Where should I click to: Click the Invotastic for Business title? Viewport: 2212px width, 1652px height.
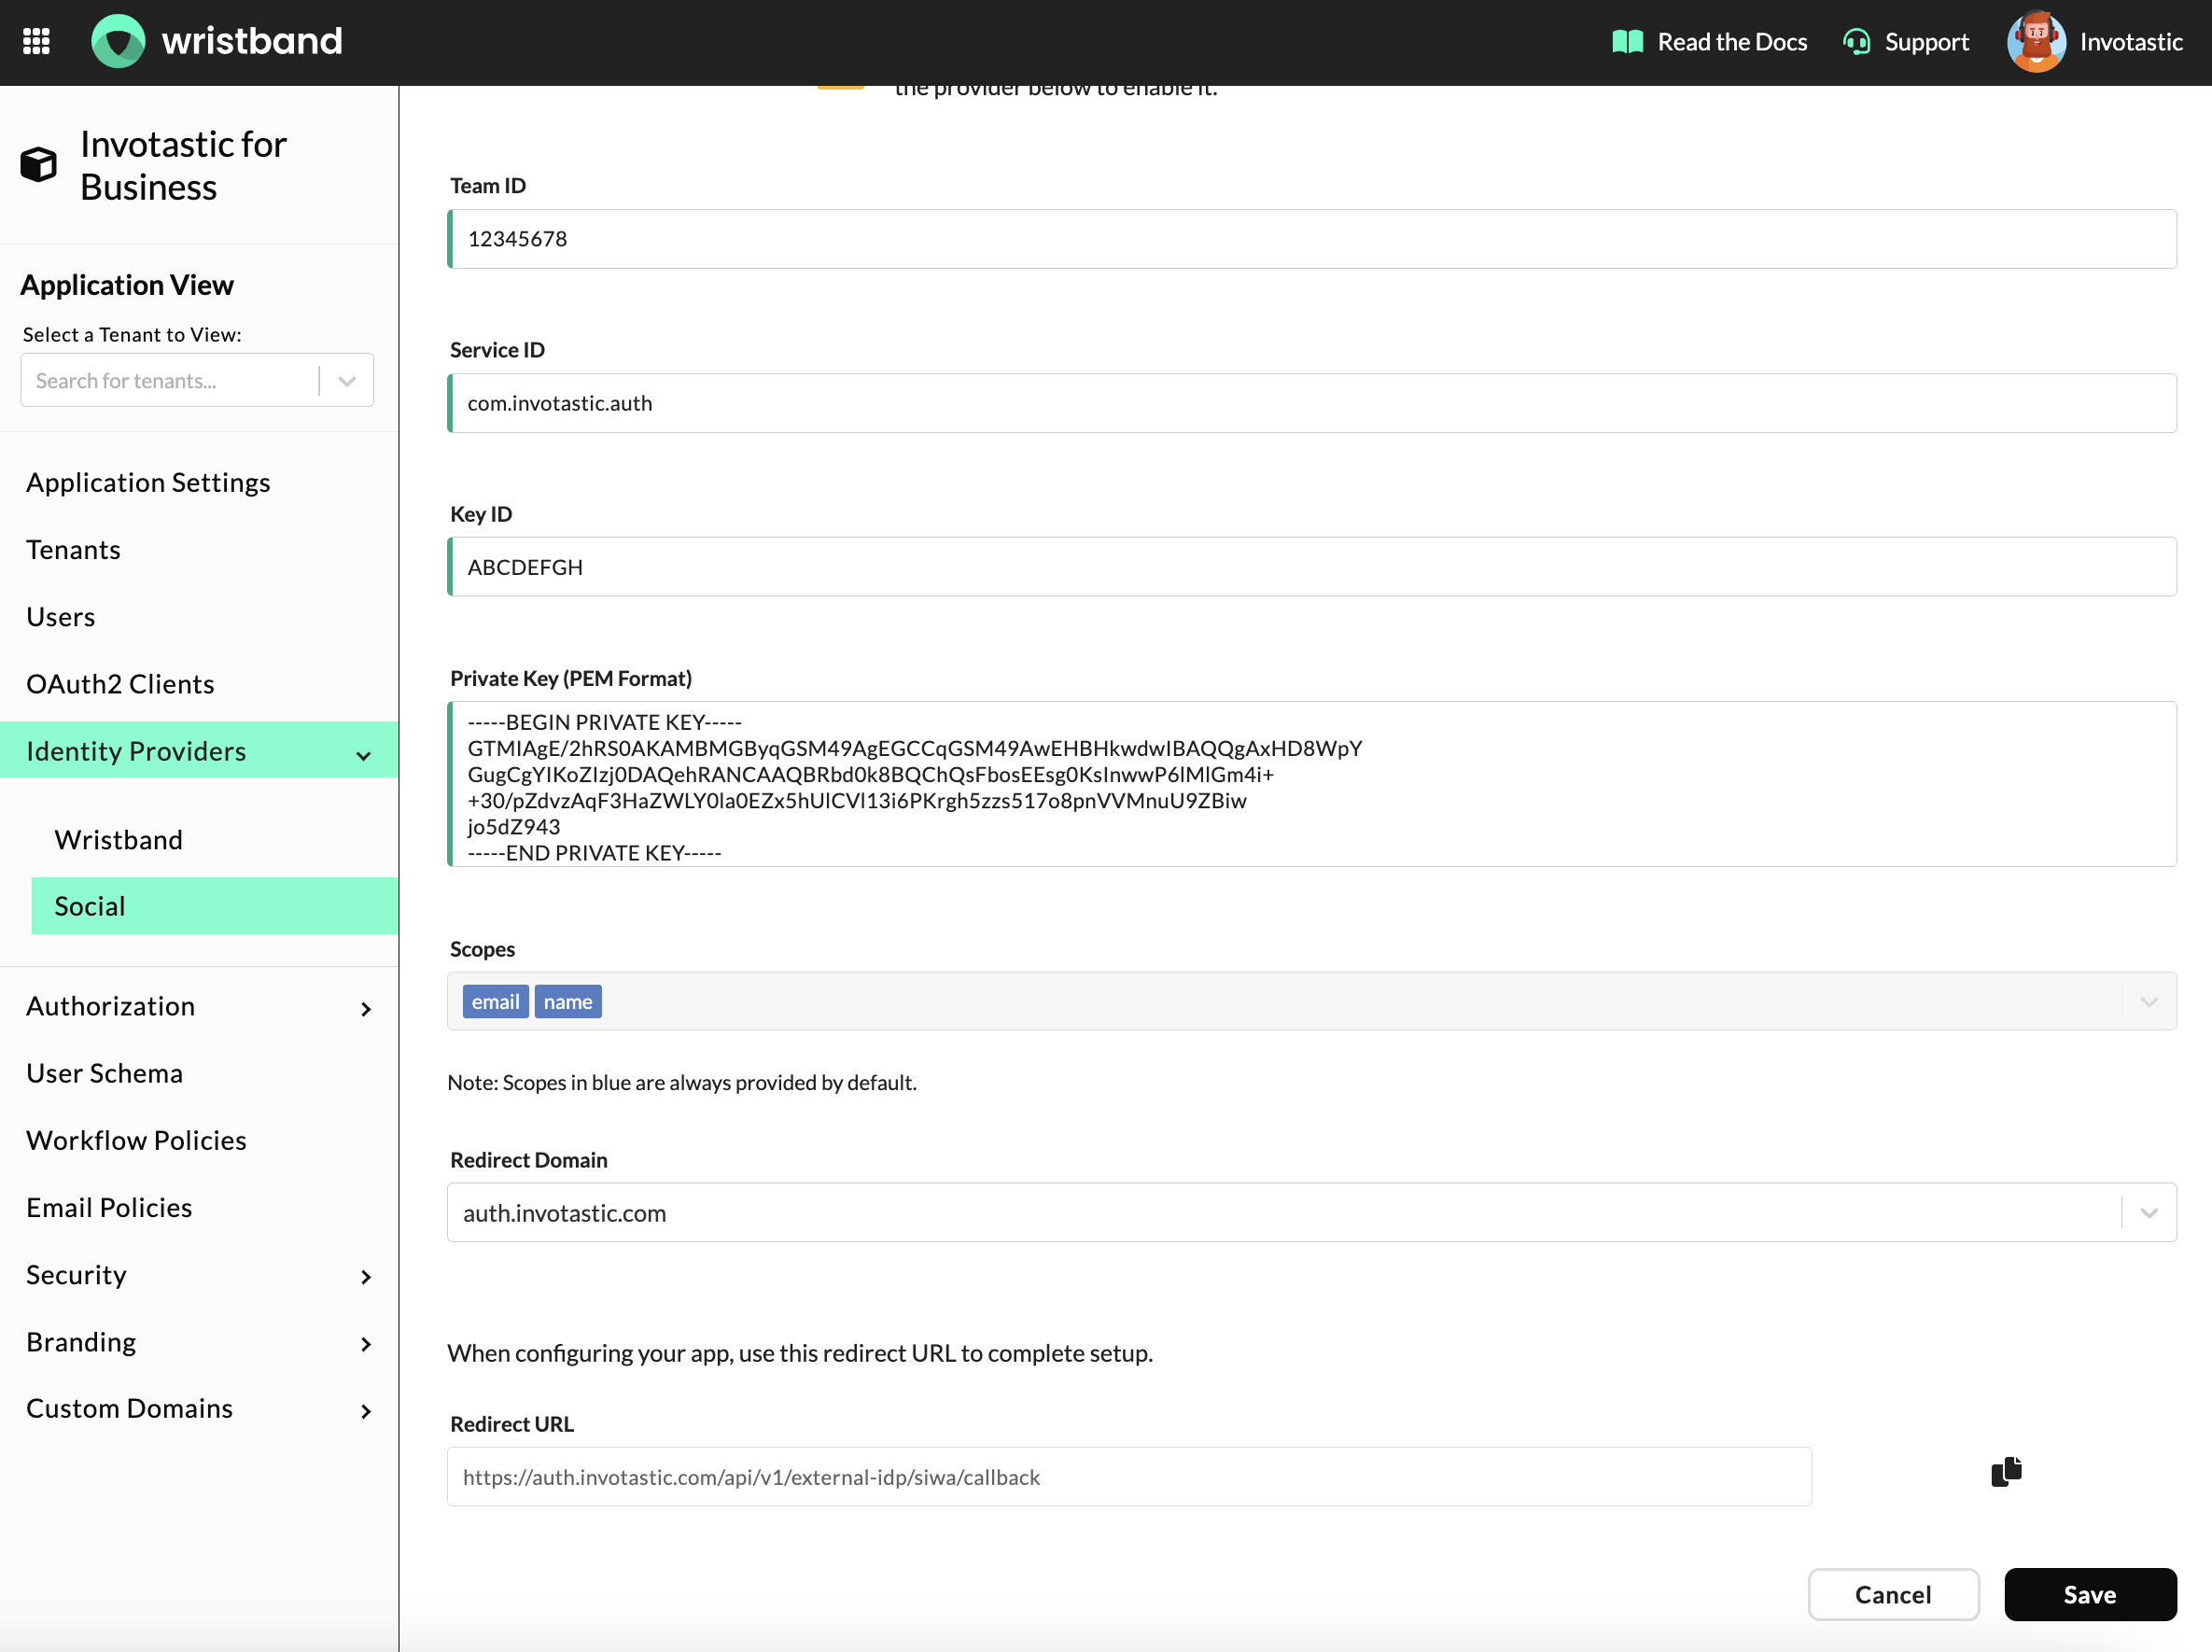point(184,165)
